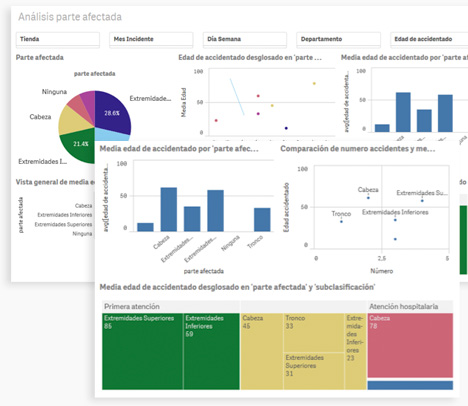Click the light blue line in the background scatter
This screenshot has width=468, height=406.
tap(237, 97)
